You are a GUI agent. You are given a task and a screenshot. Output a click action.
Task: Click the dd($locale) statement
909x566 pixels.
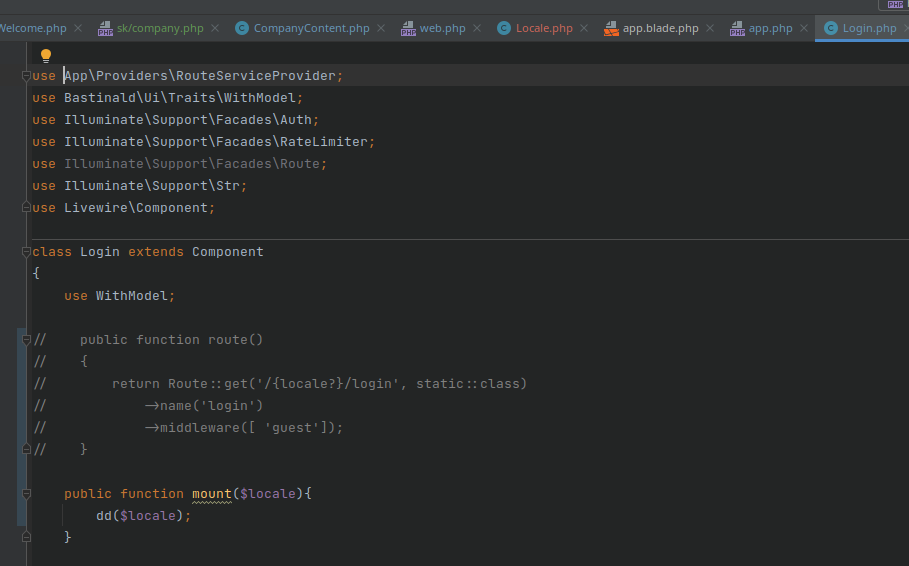tap(143, 516)
